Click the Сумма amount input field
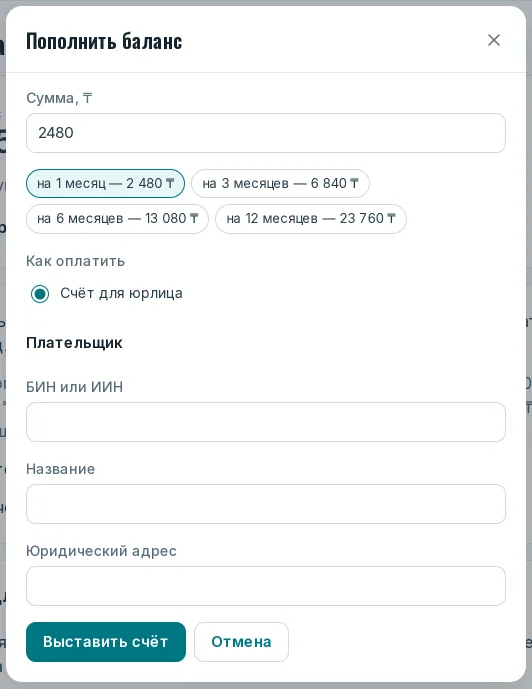Image resolution: width=532 pixels, height=689 pixels. (266, 133)
